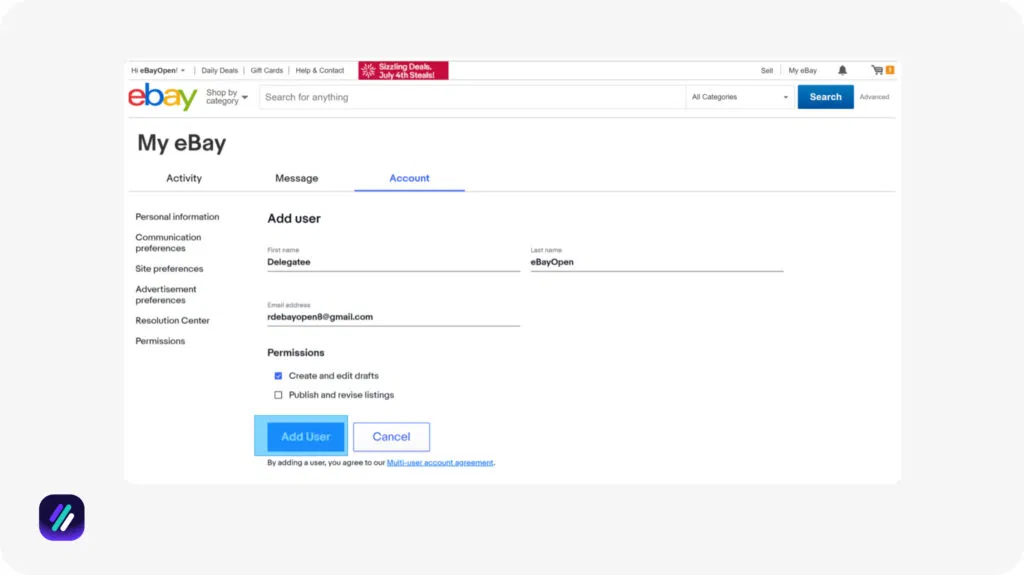Viewport: 1024px width, 575px height.
Task: Click the eBay logo
Action: (163, 97)
